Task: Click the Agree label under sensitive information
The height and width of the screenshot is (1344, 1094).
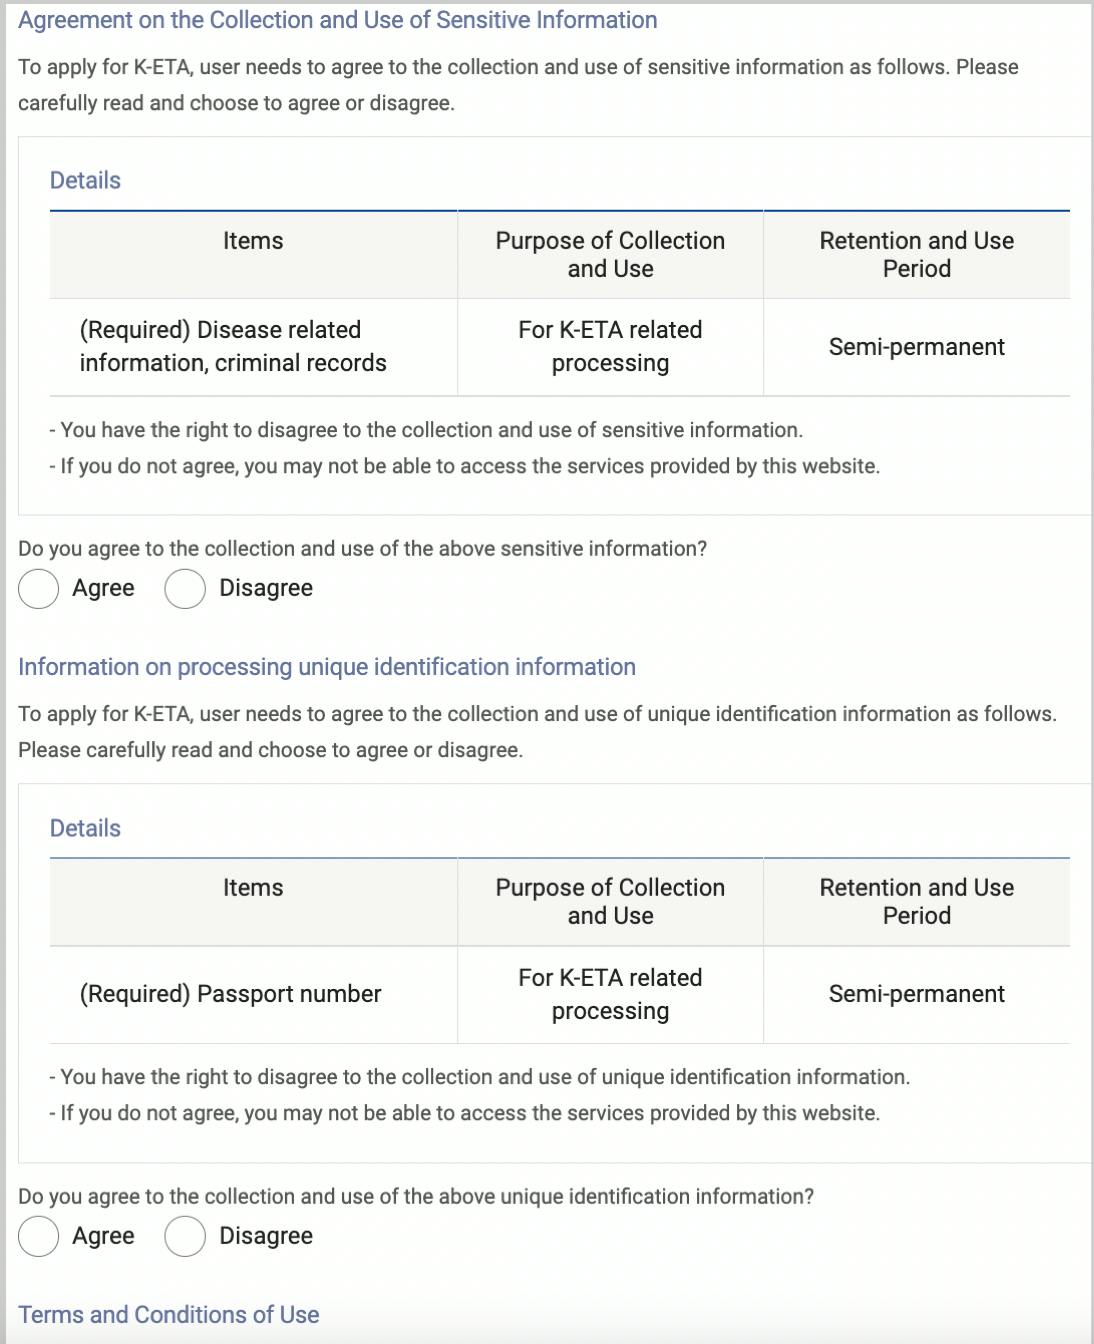Action: tap(103, 588)
